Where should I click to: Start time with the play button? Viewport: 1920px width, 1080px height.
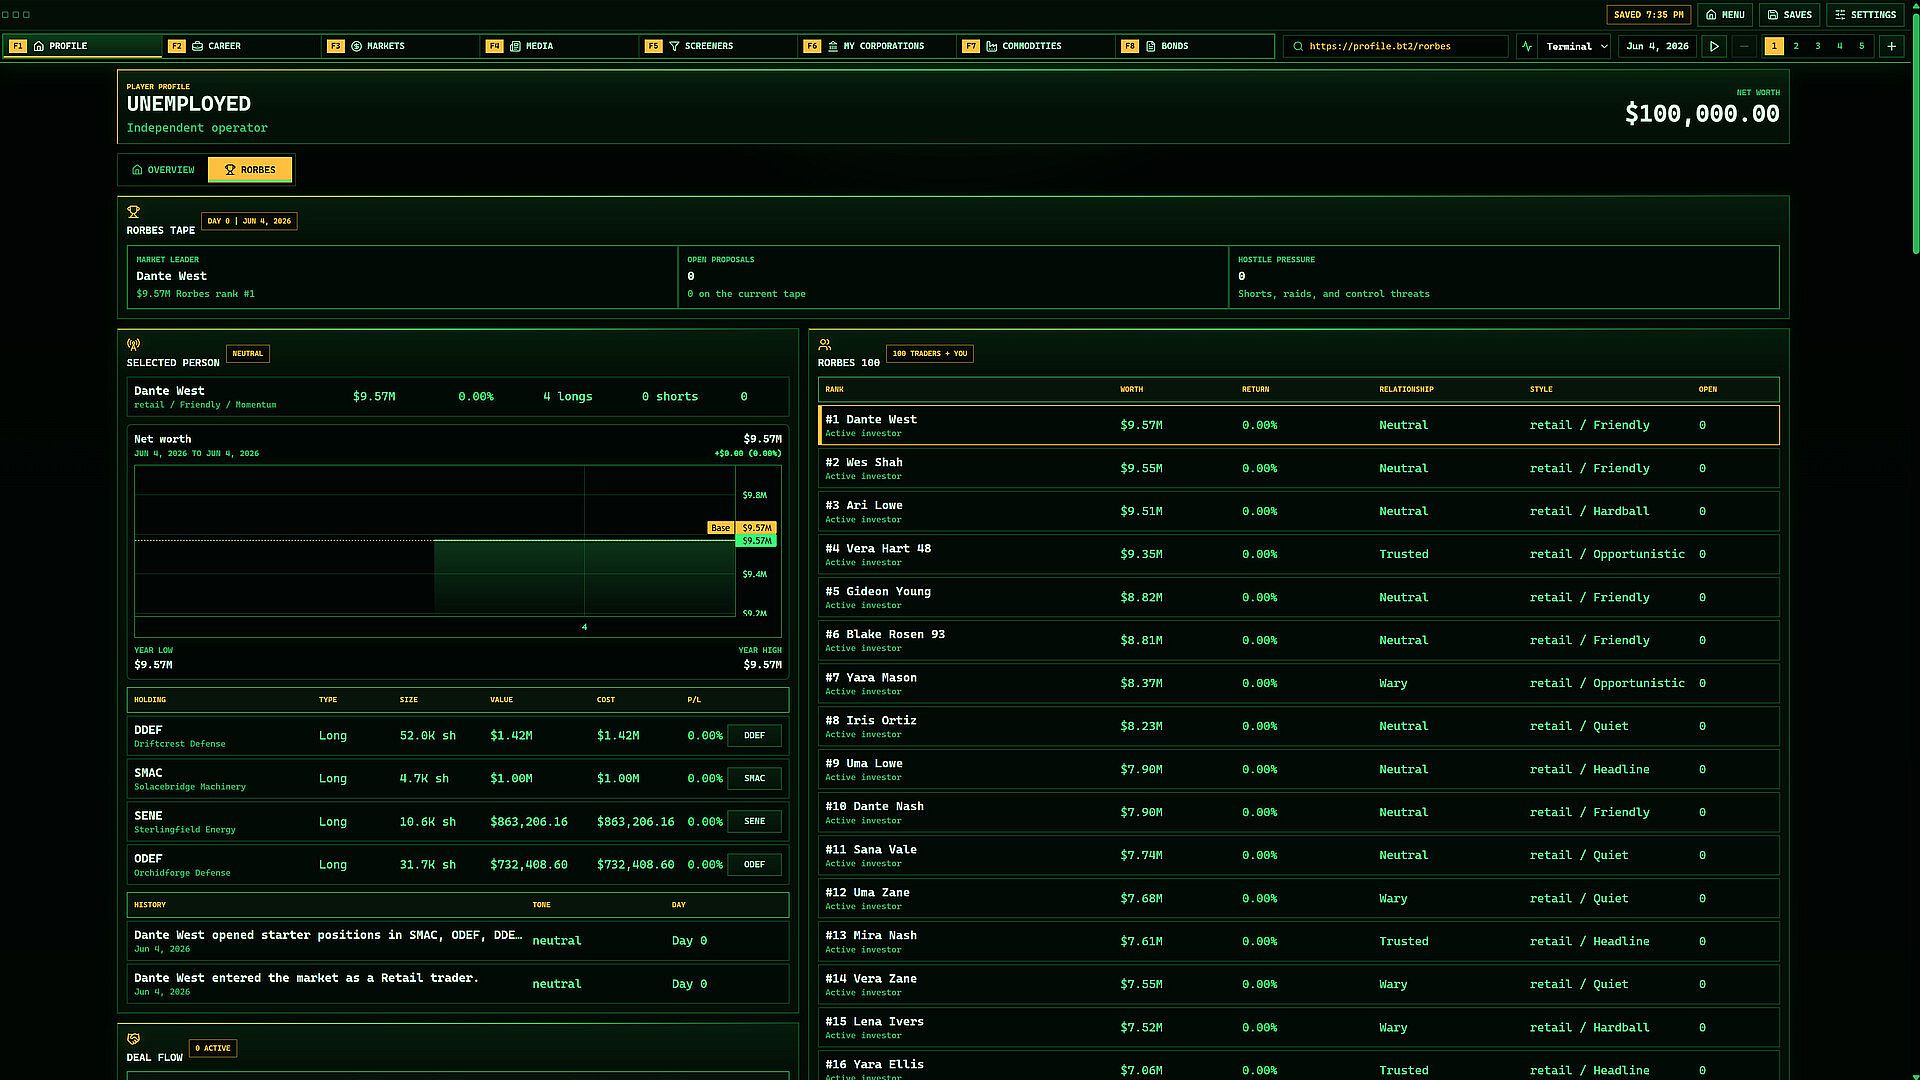[1714, 46]
